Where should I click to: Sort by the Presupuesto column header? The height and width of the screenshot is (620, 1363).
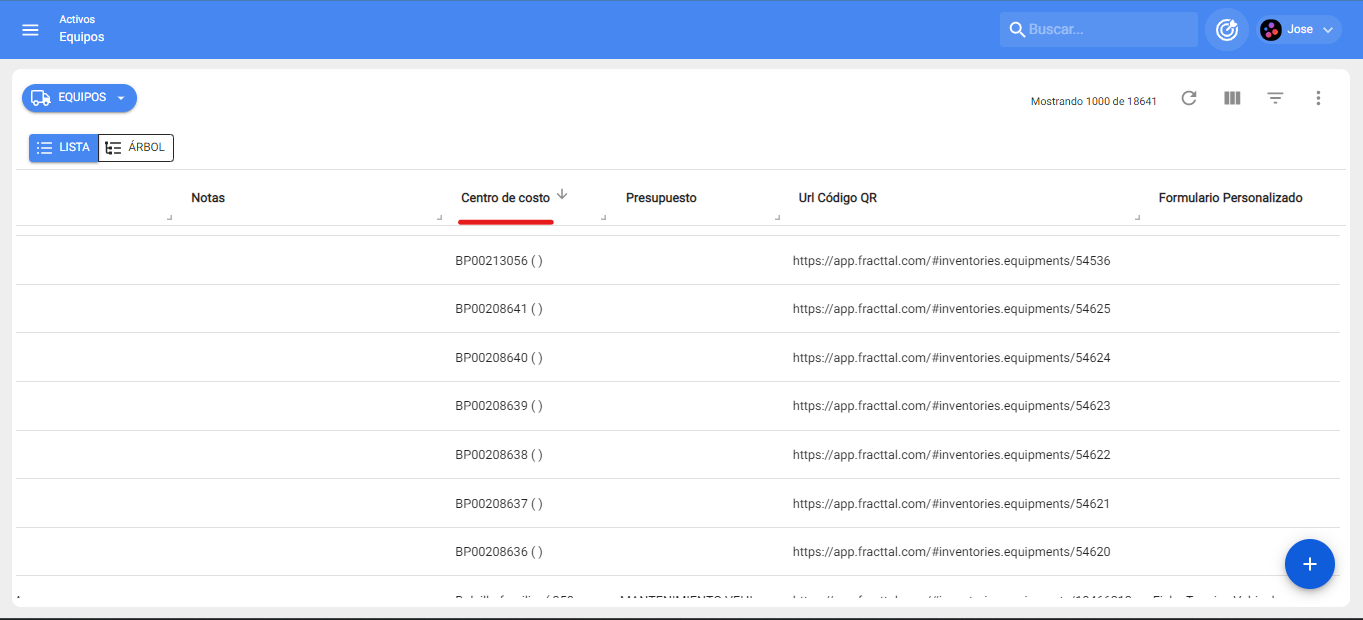pyautogui.click(x=661, y=198)
